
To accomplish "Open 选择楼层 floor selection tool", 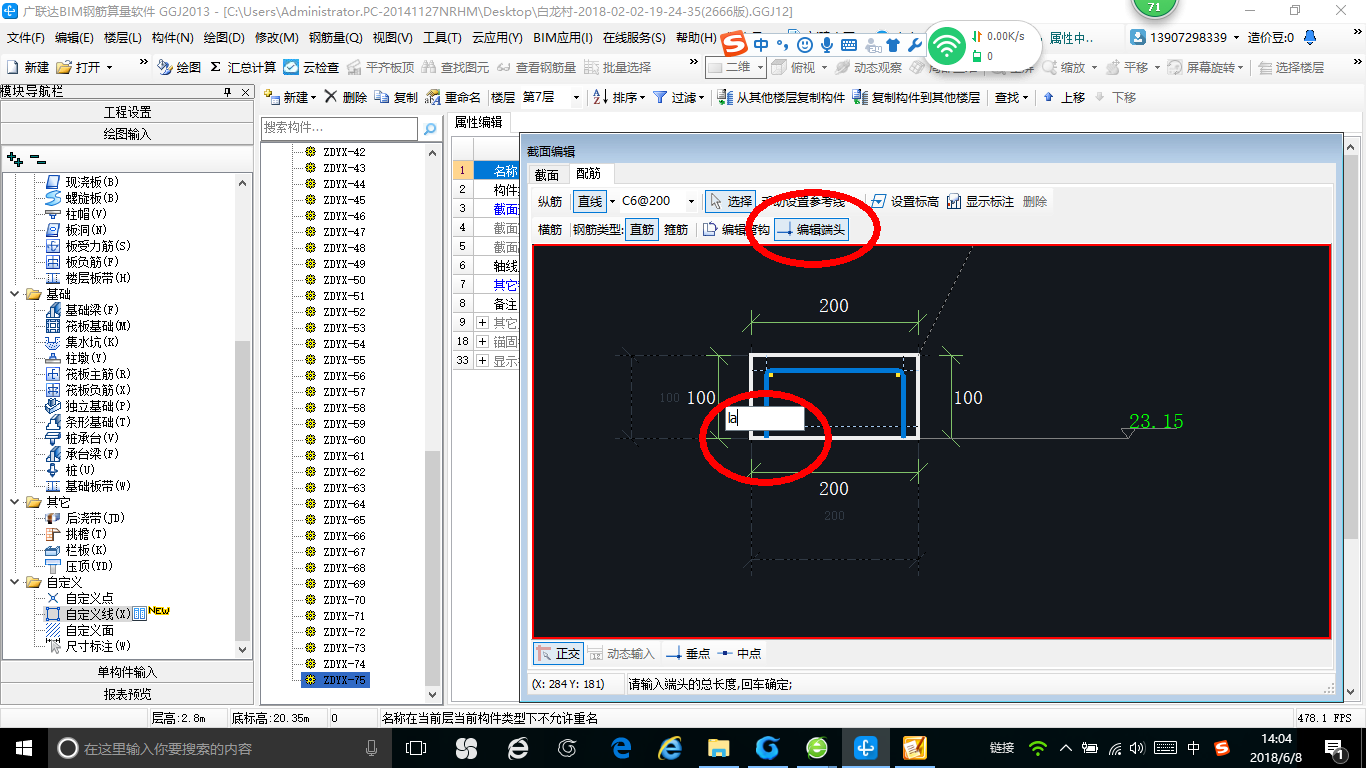I will (1291, 67).
